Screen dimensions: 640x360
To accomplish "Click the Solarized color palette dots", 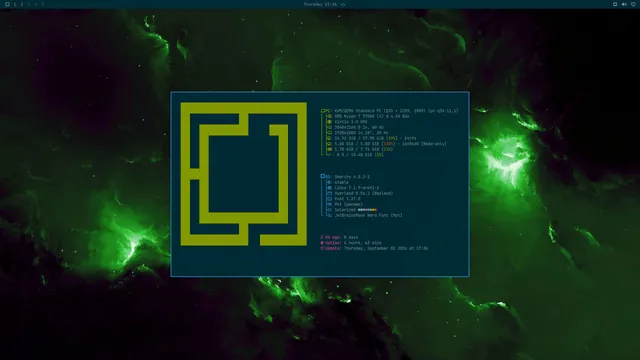I will pos(367,210).
